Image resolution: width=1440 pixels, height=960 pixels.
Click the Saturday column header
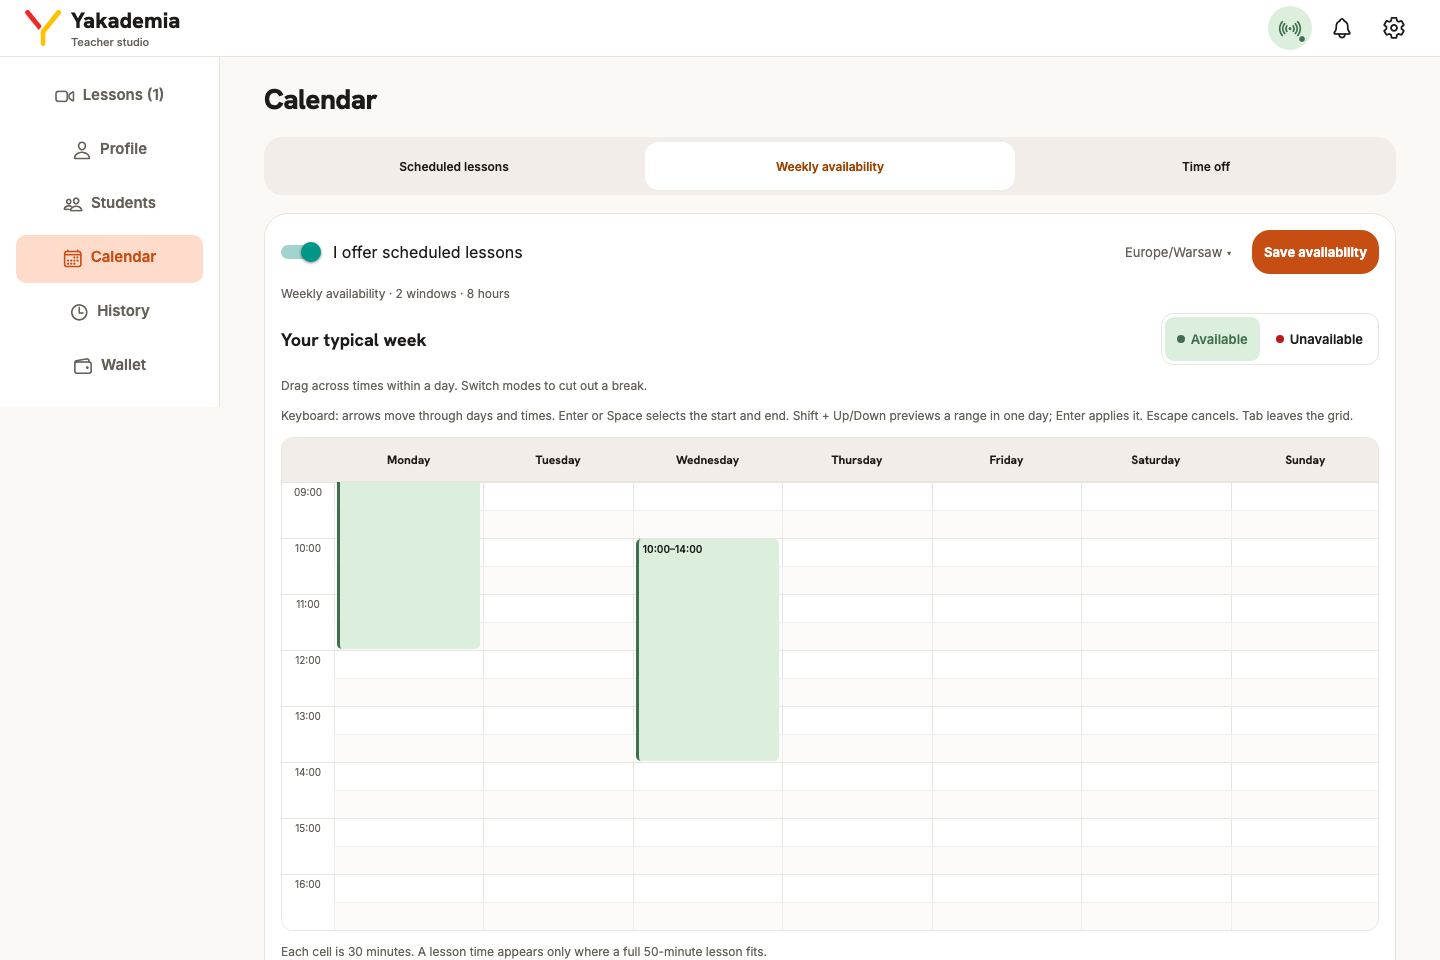coord(1156,460)
